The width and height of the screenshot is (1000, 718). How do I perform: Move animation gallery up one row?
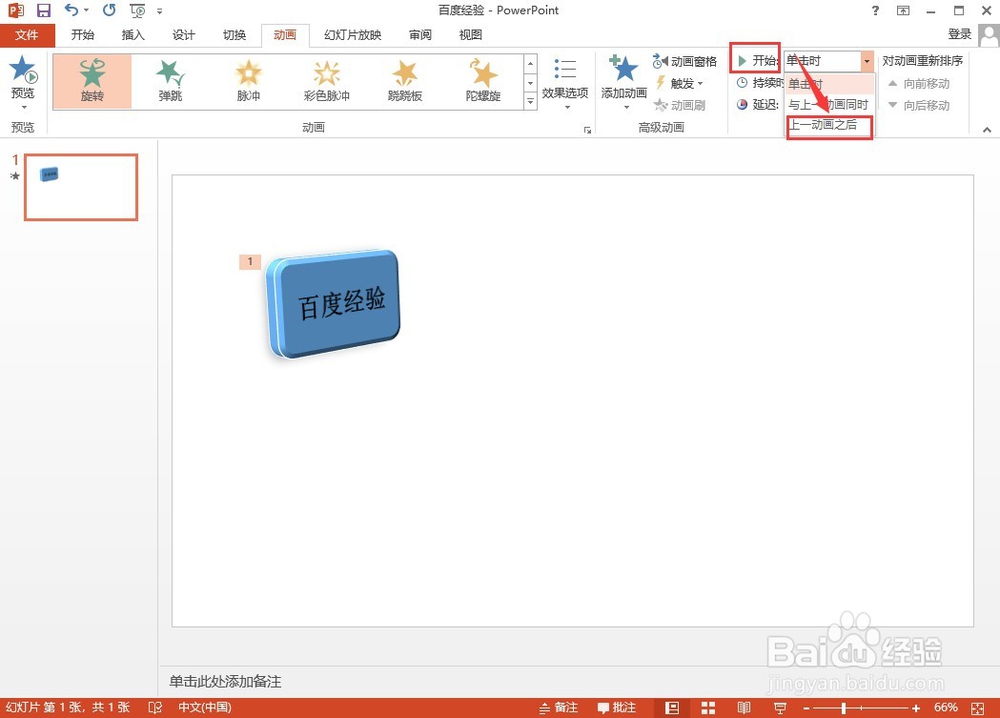click(530, 64)
